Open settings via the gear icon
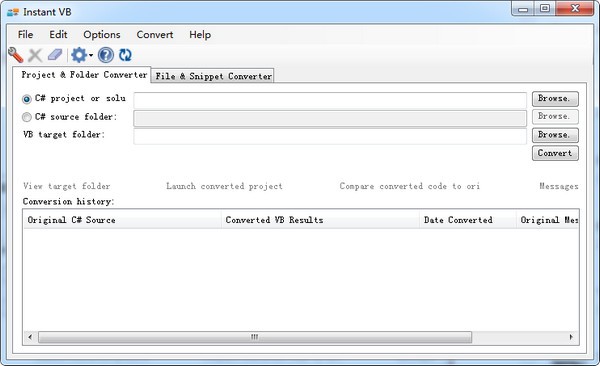The image size is (600, 366). coord(79,55)
